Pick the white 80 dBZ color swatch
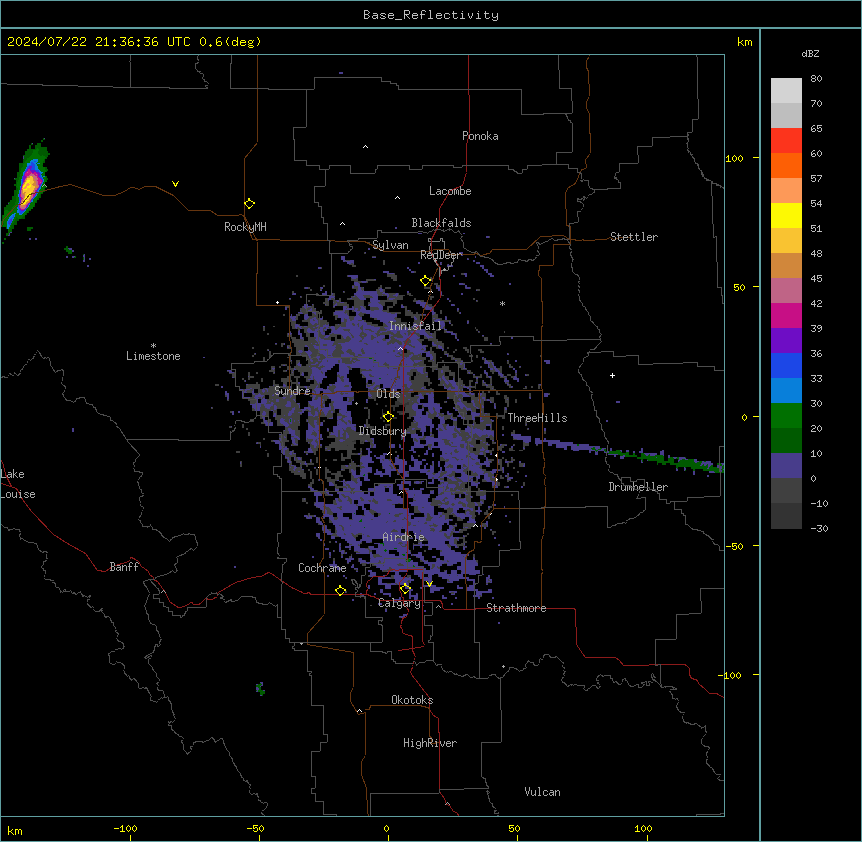862x842 pixels. tap(786, 90)
